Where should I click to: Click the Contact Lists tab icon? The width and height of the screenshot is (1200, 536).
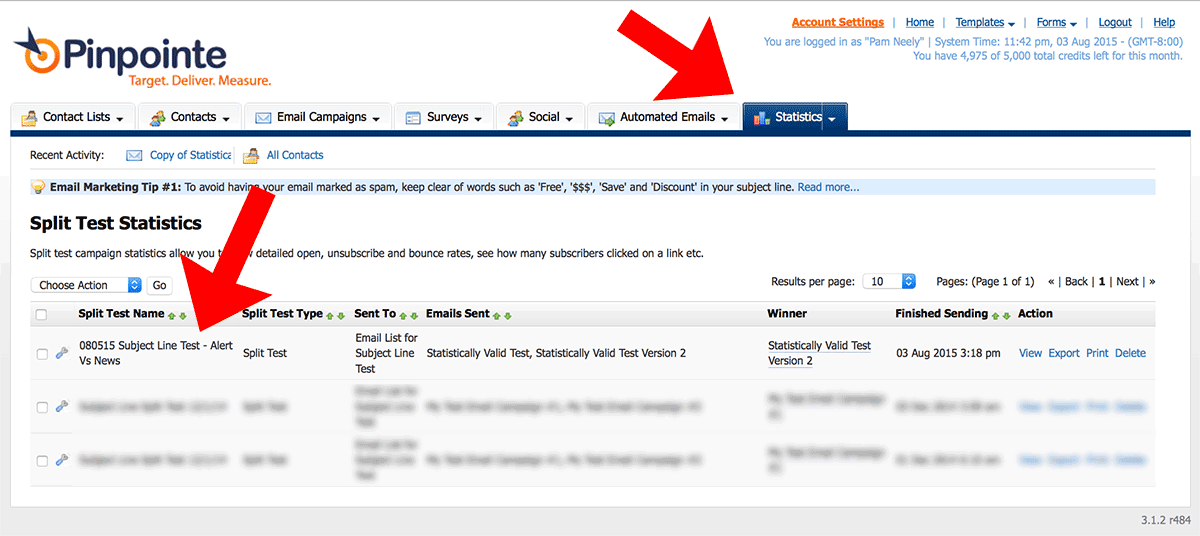[30, 117]
